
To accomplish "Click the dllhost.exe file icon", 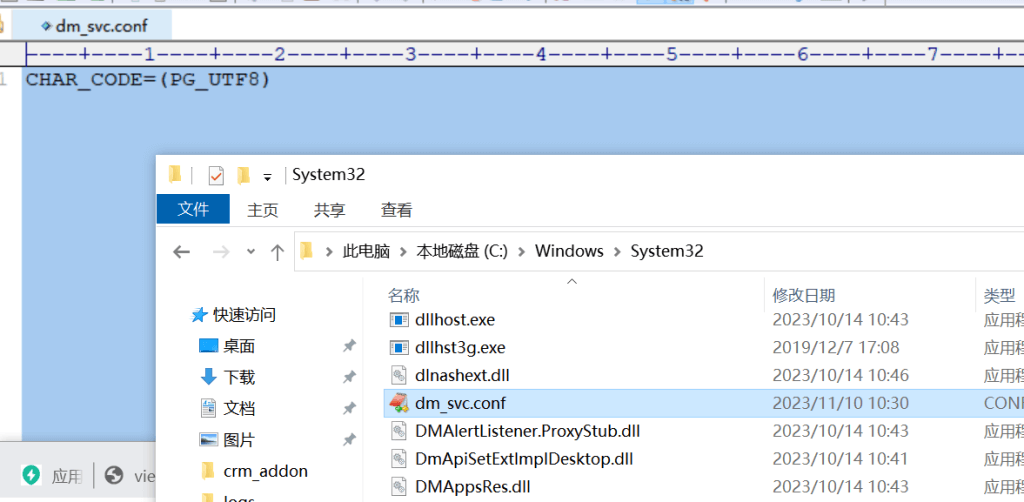I will (398, 320).
